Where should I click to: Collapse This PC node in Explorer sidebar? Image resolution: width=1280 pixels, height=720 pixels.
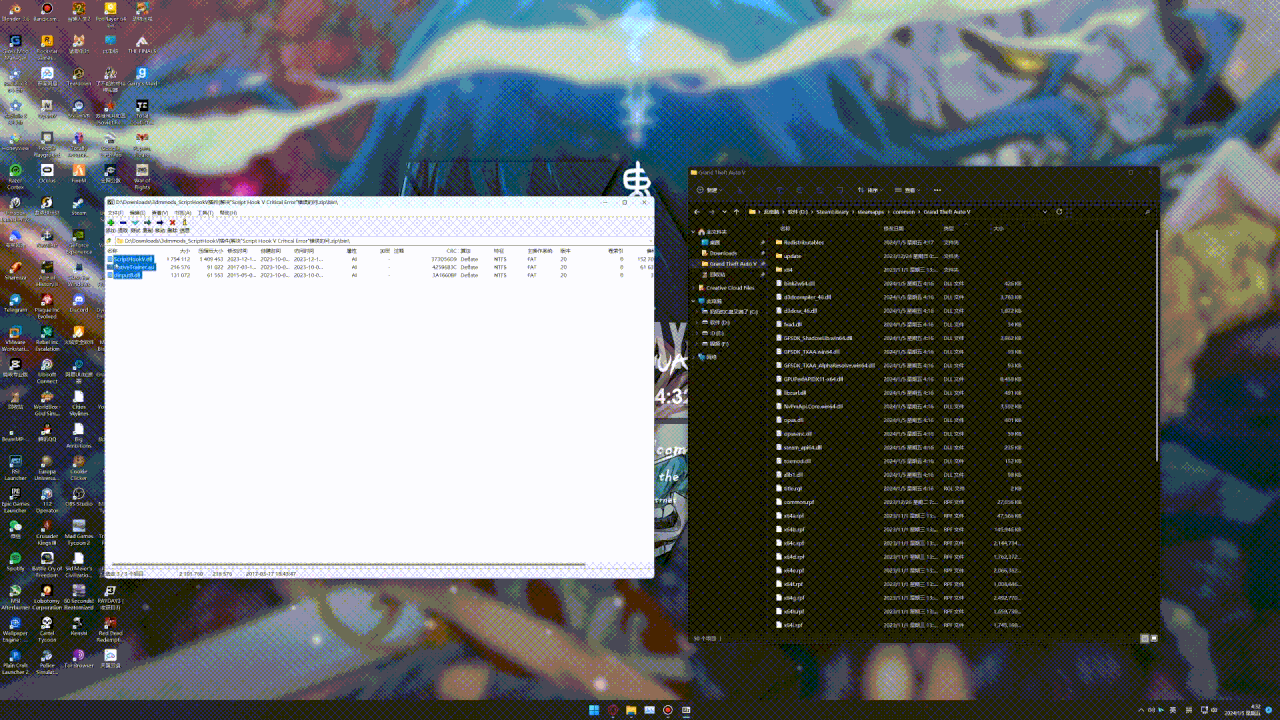(x=693, y=301)
